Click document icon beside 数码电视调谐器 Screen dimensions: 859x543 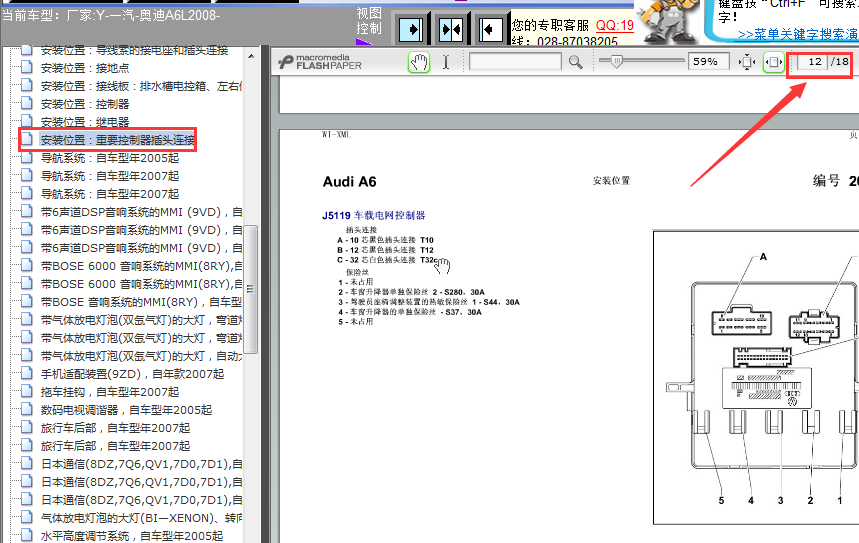click(26, 409)
